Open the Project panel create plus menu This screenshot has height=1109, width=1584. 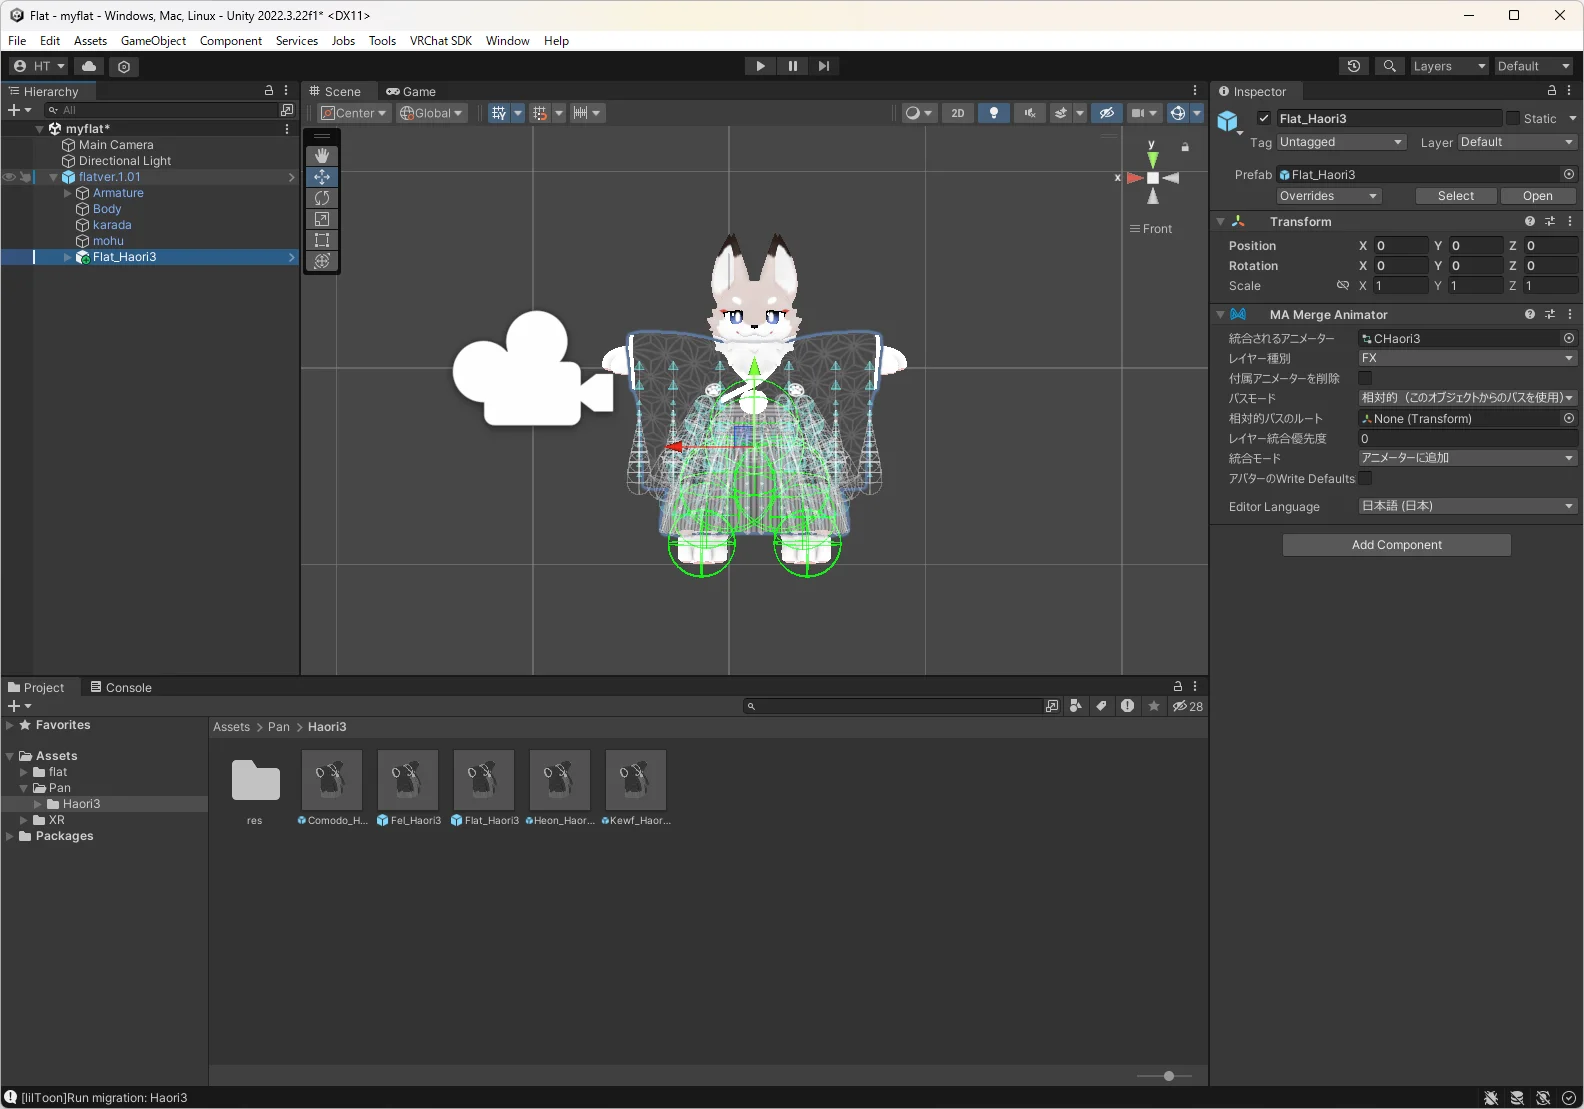tap(19, 706)
